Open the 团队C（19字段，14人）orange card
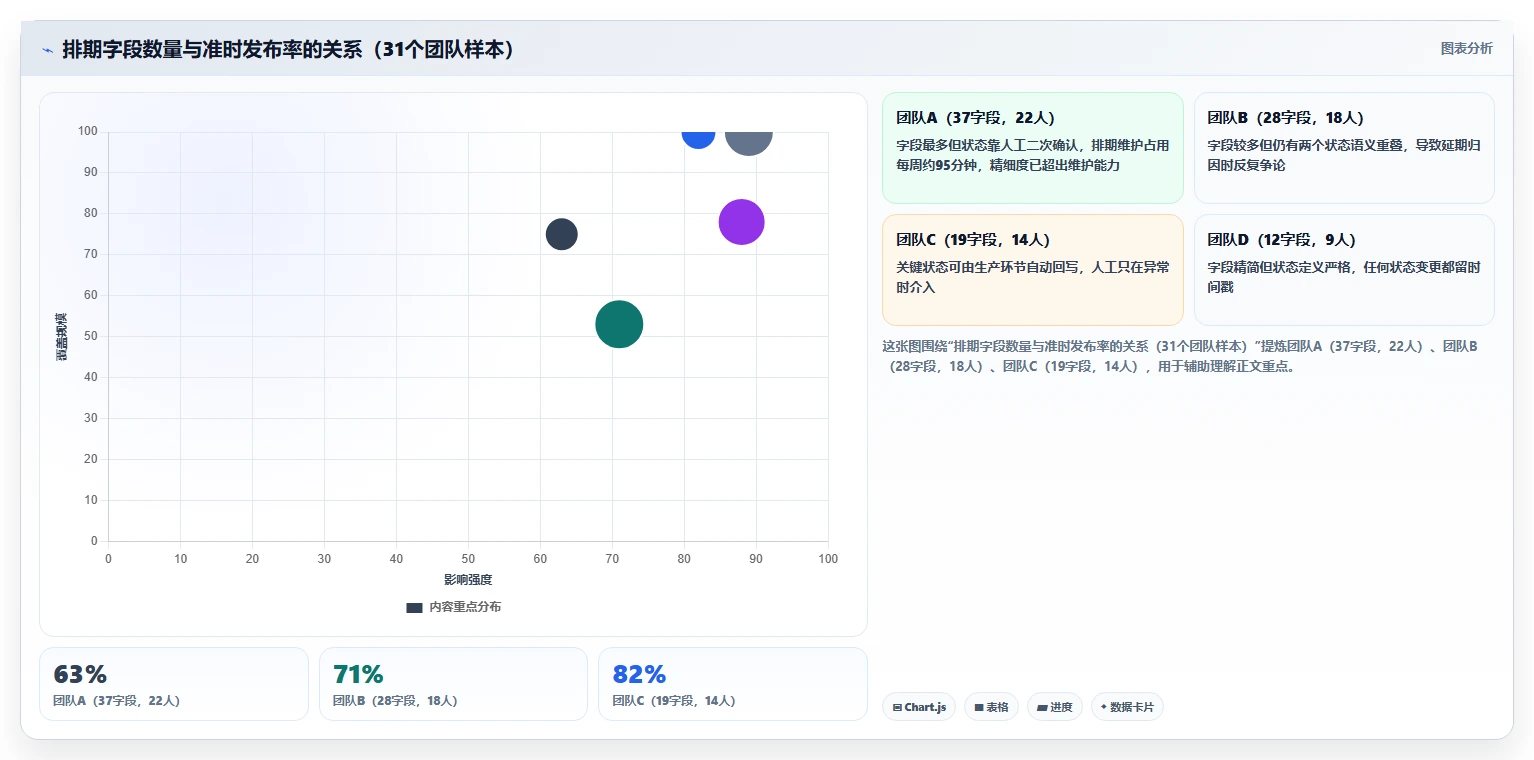Screen dimensions: 1534x760 (1032, 270)
